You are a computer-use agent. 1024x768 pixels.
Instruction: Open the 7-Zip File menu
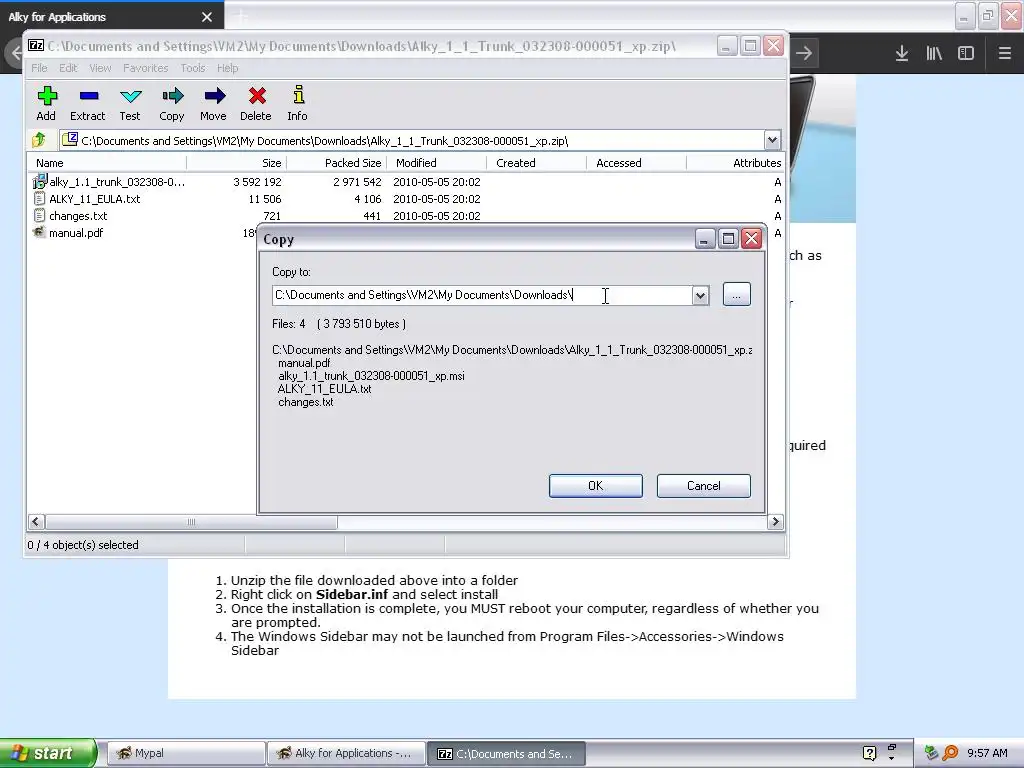(x=39, y=68)
